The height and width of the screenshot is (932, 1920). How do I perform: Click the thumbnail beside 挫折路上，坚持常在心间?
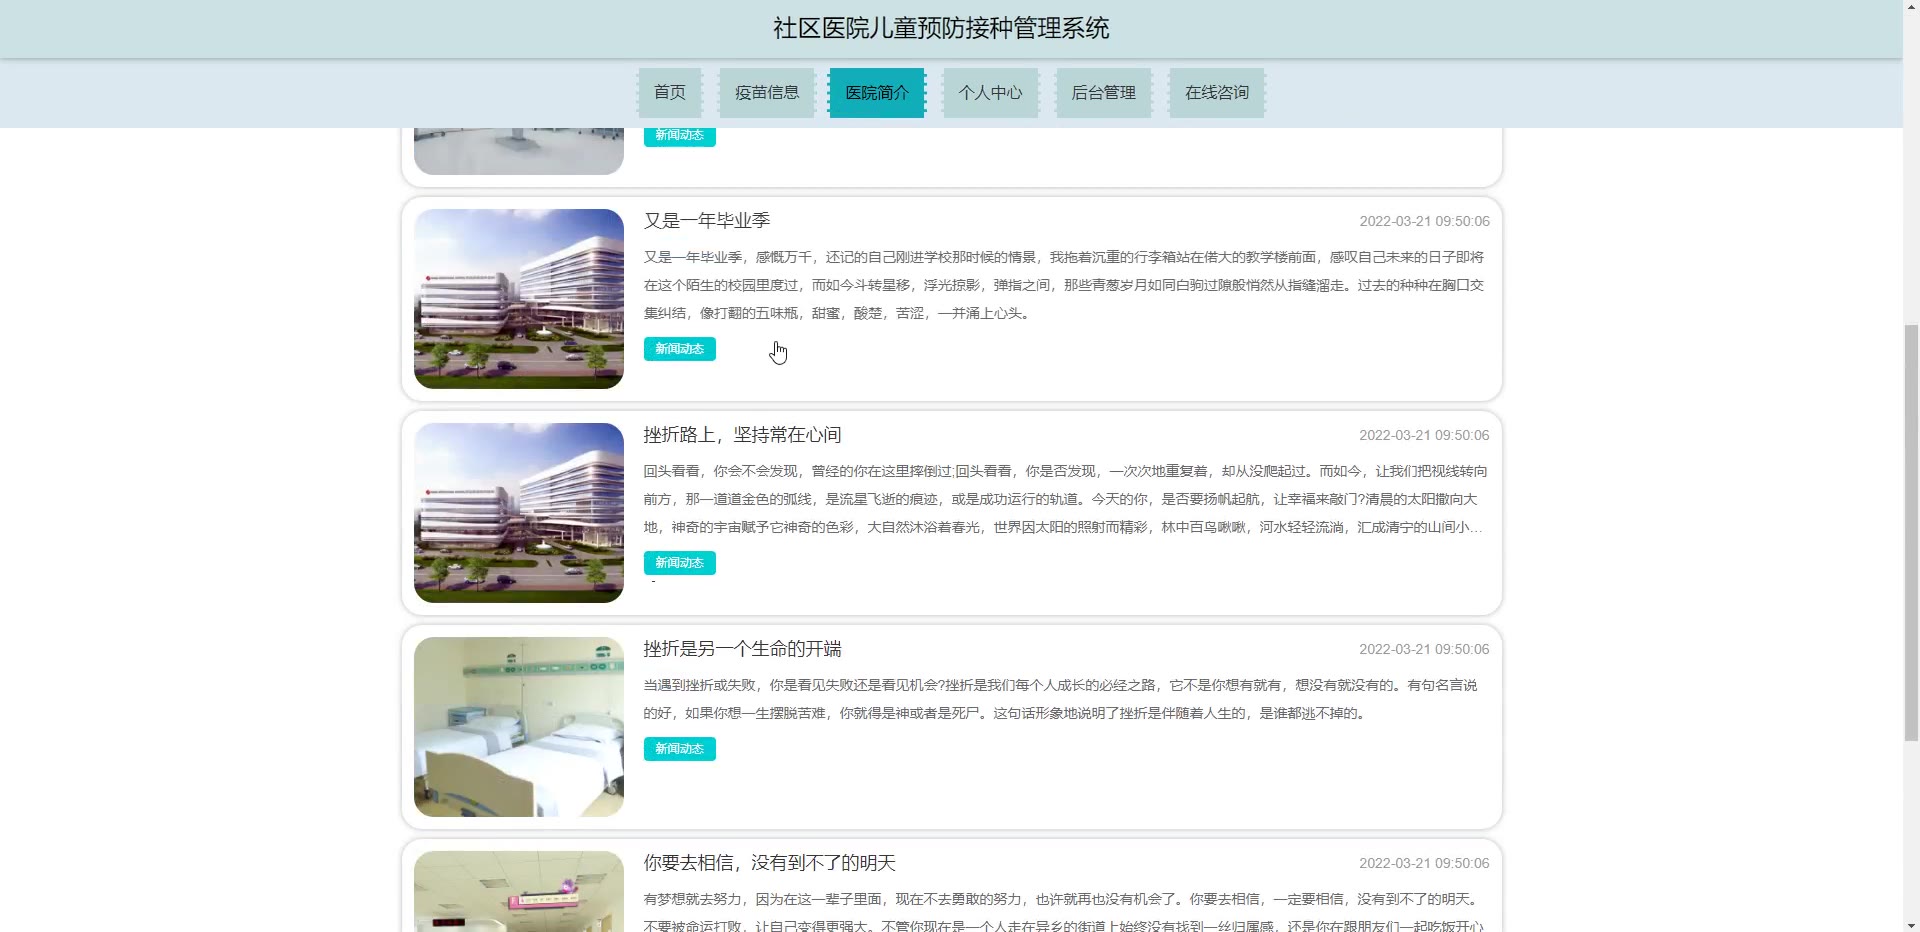(x=518, y=513)
